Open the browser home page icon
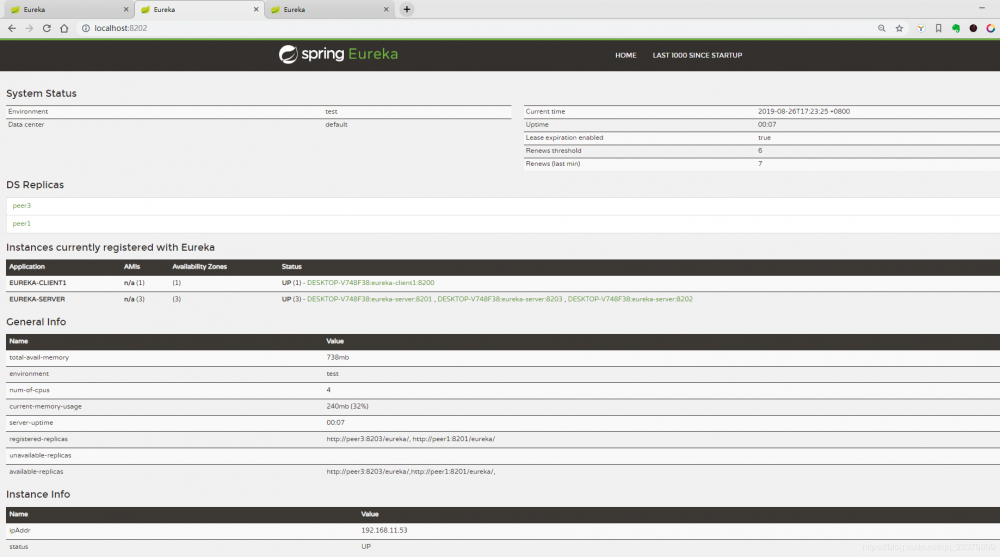Viewport: 1000px width, 557px height. [x=64, y=28]
